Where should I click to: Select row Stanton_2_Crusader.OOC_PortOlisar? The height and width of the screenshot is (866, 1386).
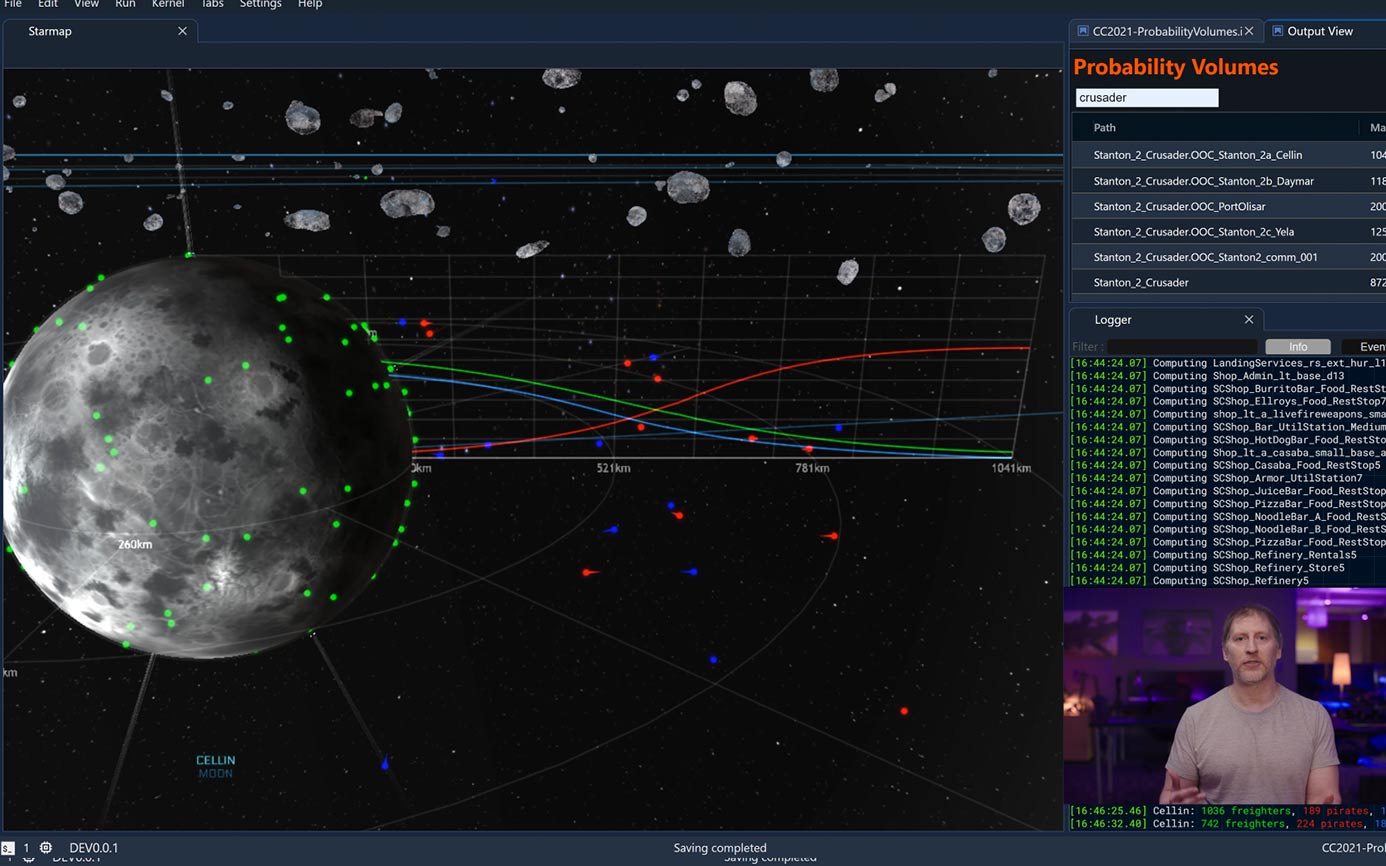1229,206
